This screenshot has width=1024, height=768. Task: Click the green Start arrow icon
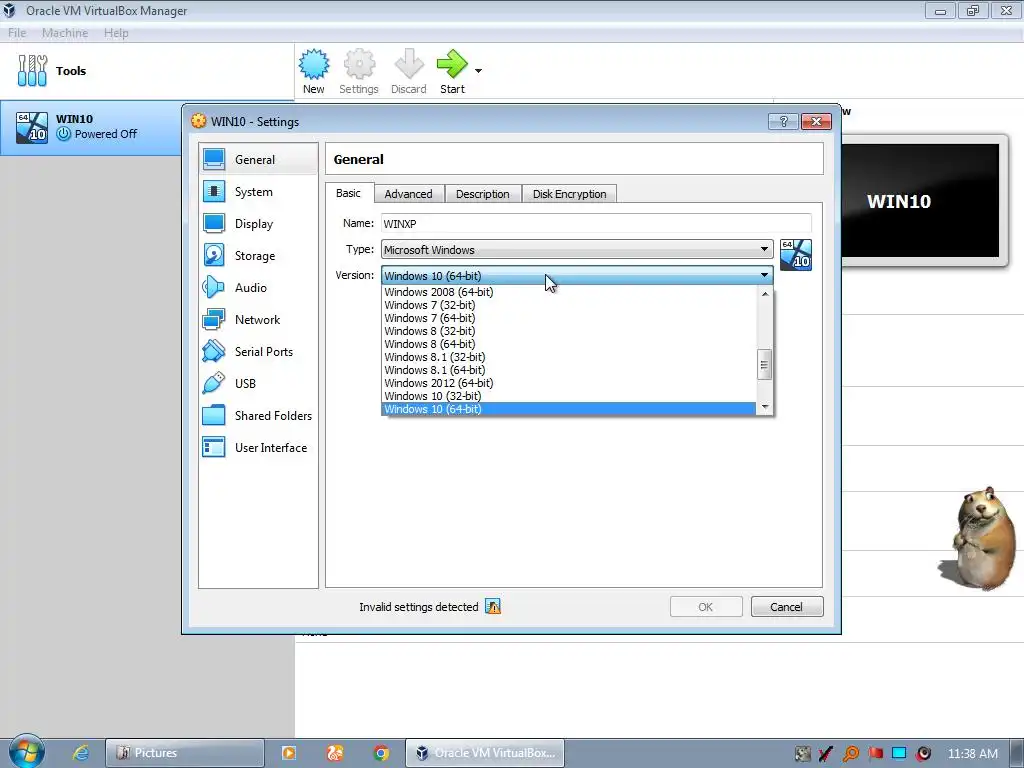(452, 64)
